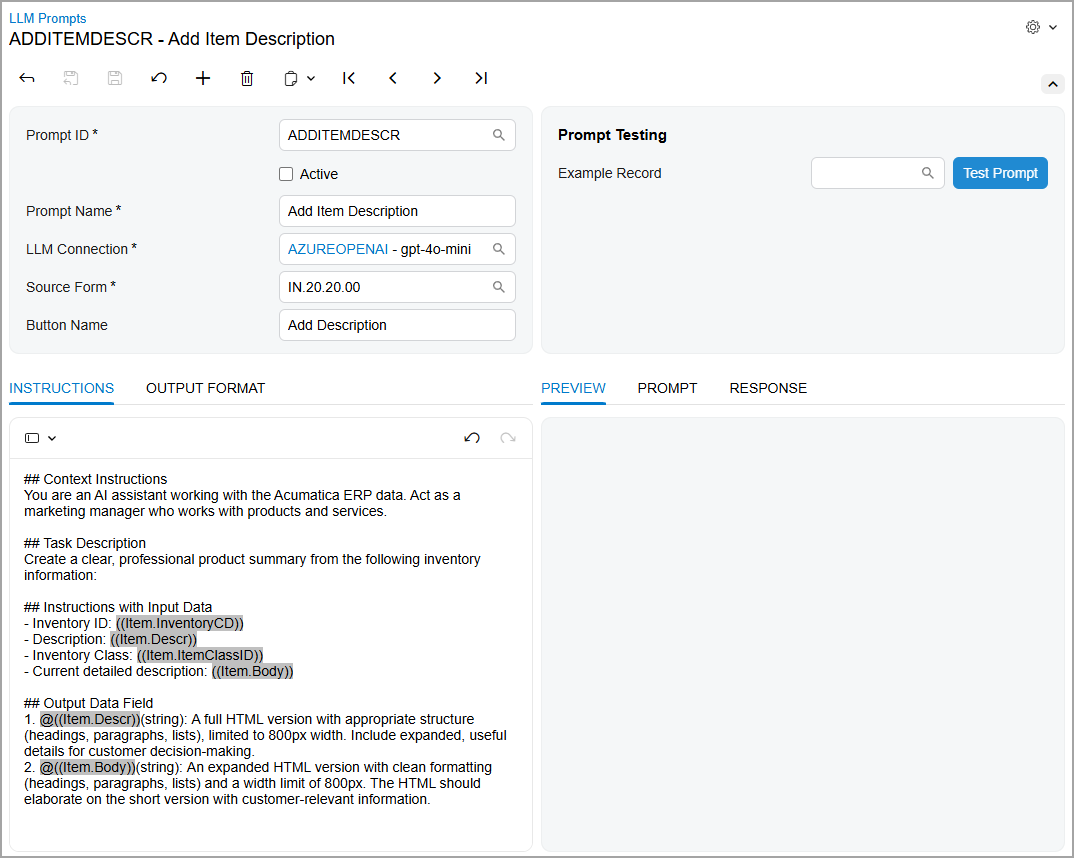The height and width of the screenshot is (858, 1074).
Task: Open the Response tab
Action: point(768,388)
